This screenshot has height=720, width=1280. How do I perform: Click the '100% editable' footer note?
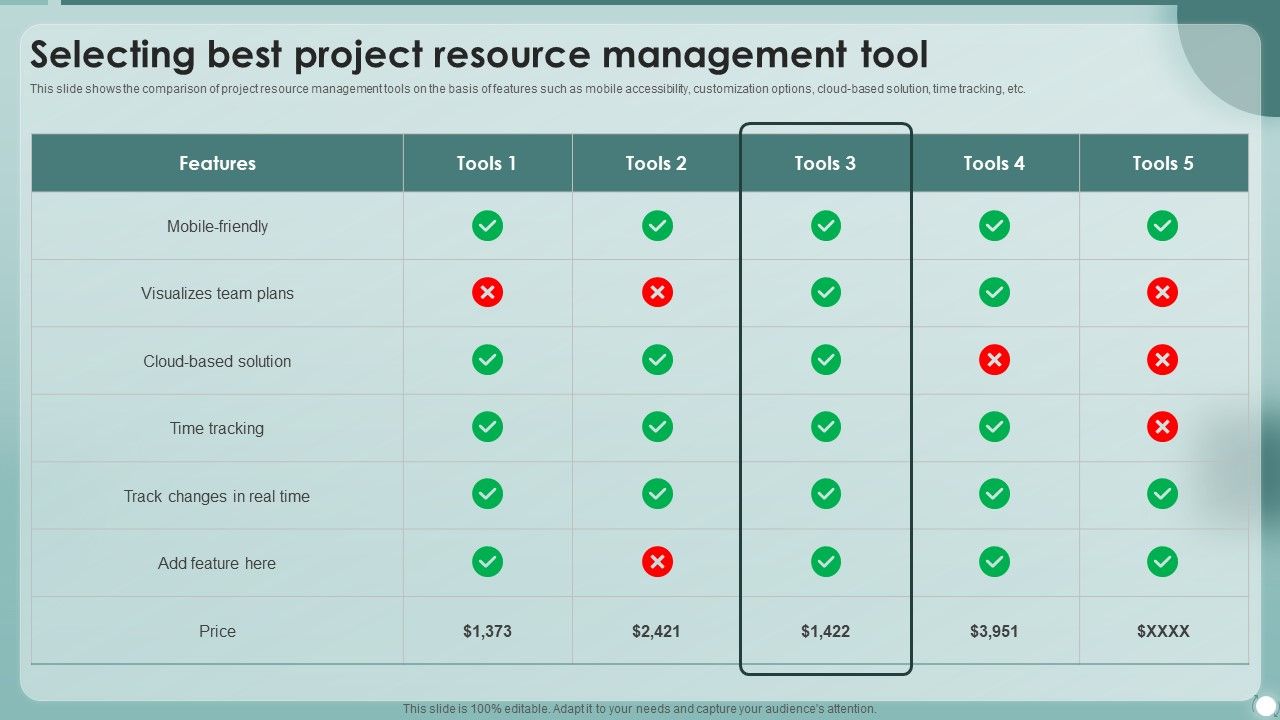pos(640,709)
